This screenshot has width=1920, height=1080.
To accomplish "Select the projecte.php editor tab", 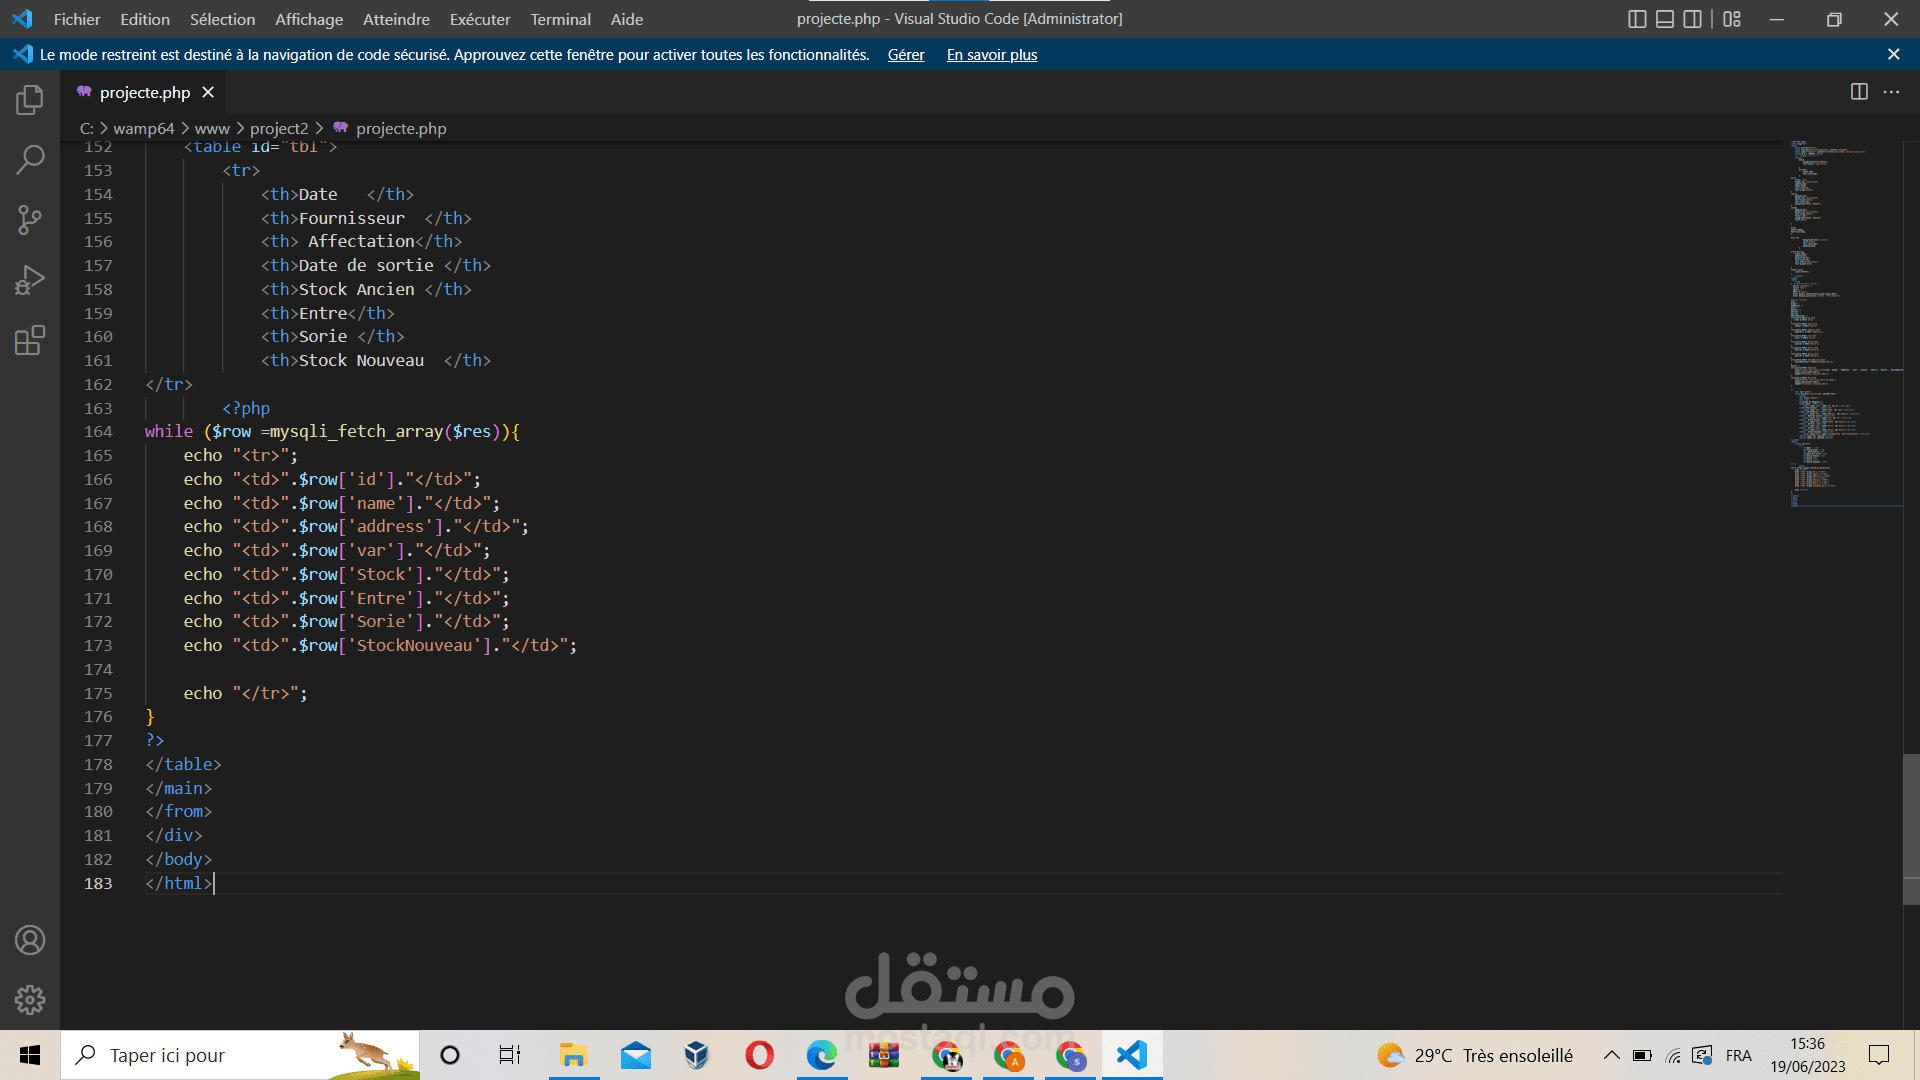I will tap(144, 92).
